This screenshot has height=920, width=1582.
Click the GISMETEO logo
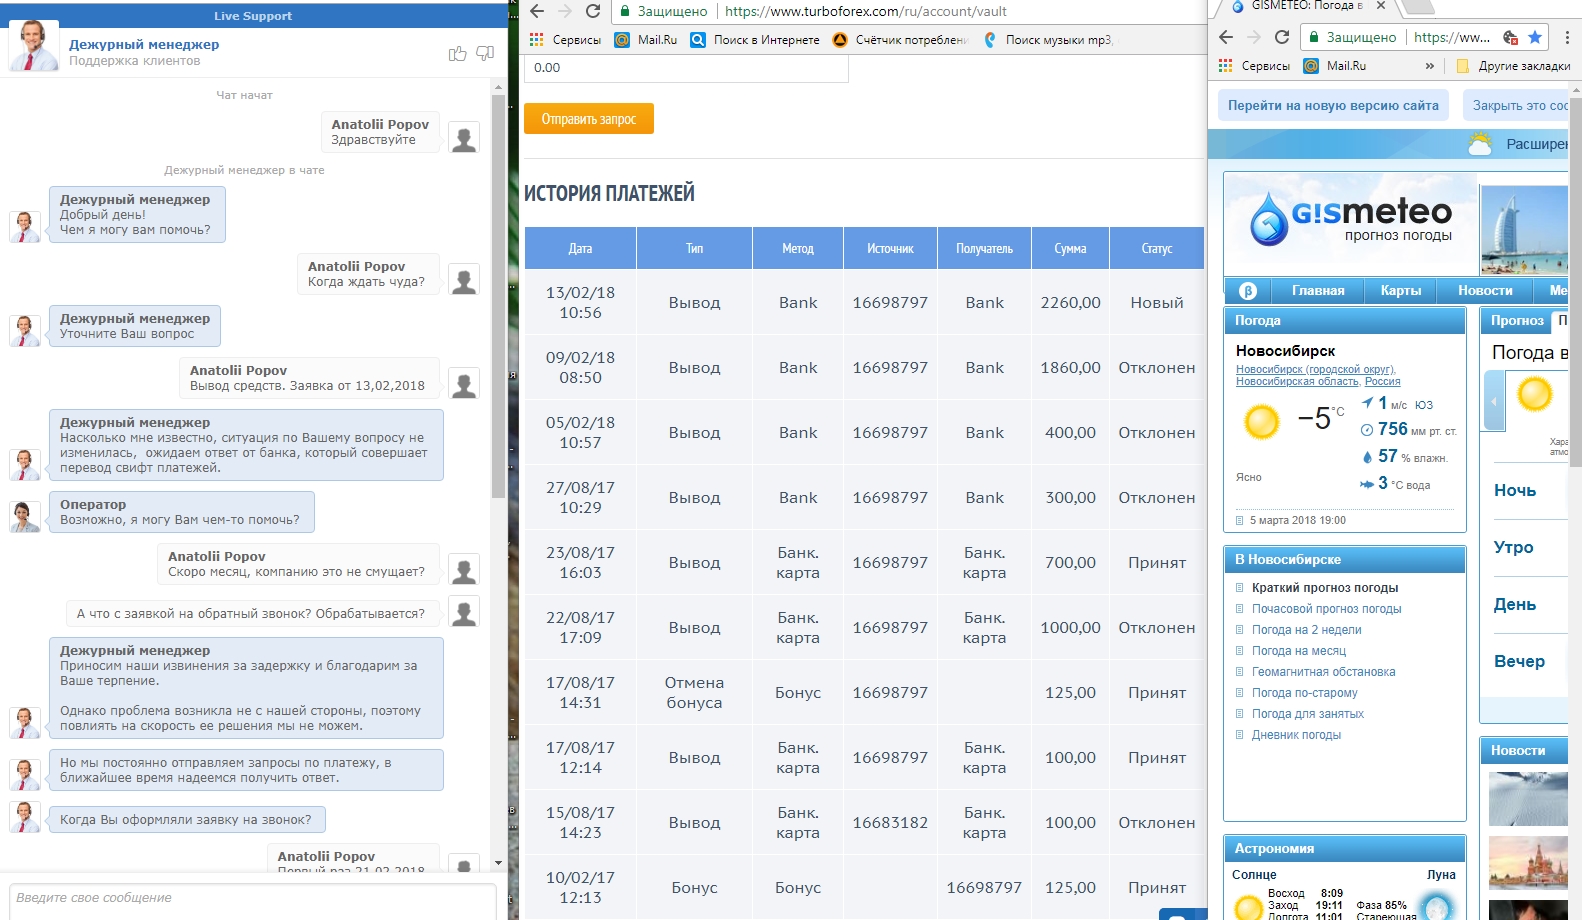[1350, 218]
